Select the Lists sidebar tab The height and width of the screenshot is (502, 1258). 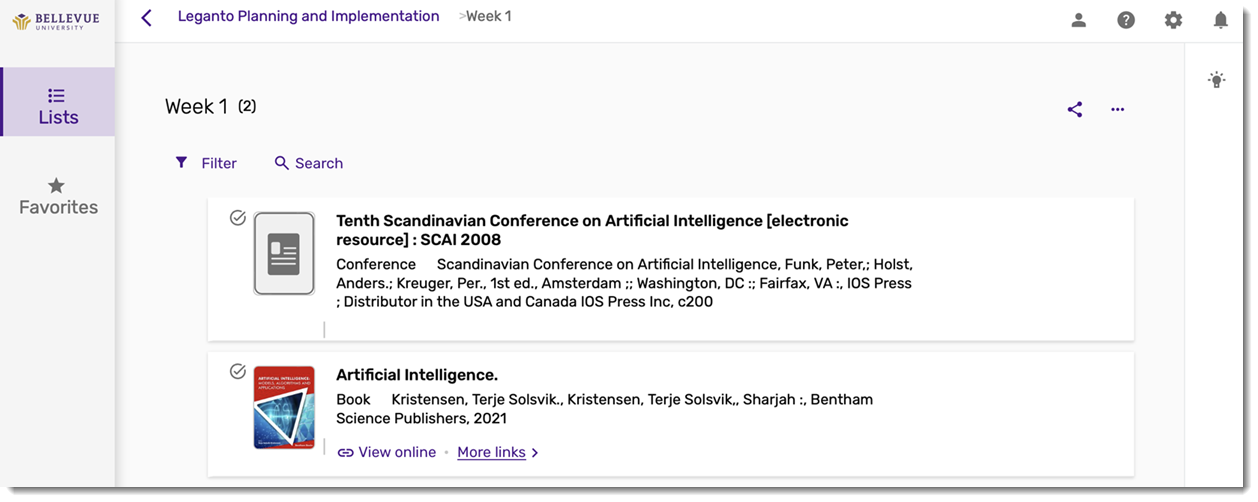coord(58,102)
